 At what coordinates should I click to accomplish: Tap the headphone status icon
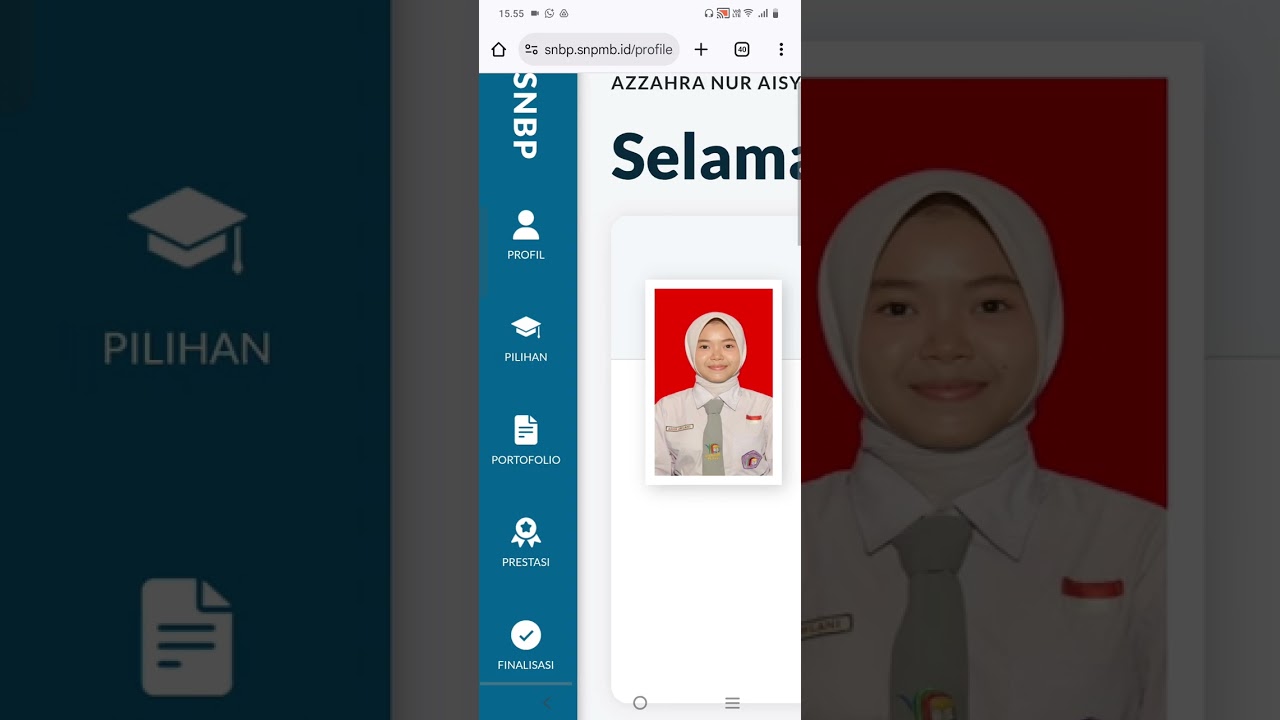tap(709, 13)
